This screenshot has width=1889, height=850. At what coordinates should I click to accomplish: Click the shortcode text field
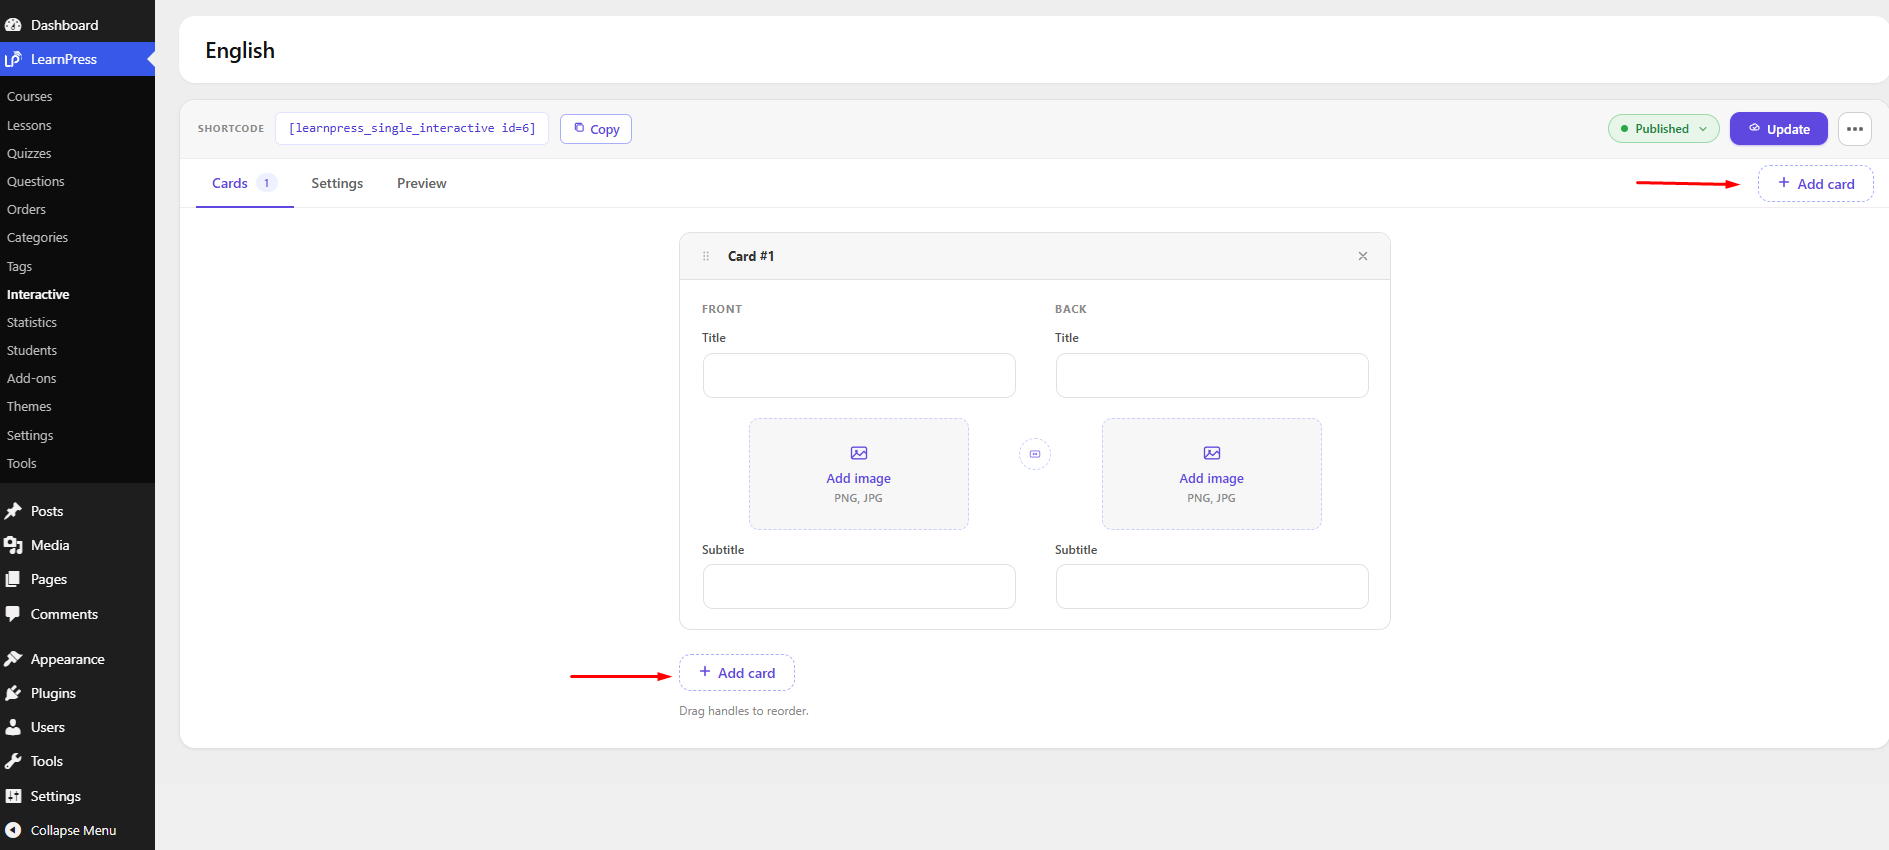pos(412,128)
